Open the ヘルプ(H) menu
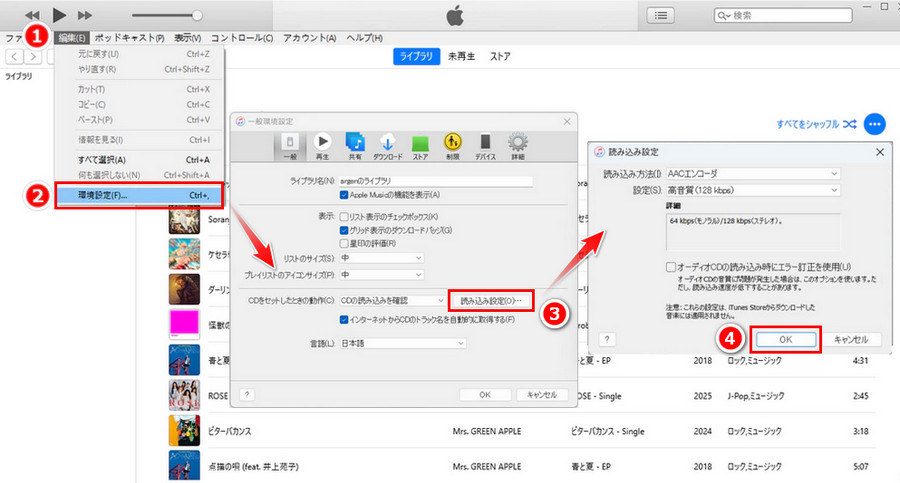Viewport: 900px width, 483px height. point(364,38)
